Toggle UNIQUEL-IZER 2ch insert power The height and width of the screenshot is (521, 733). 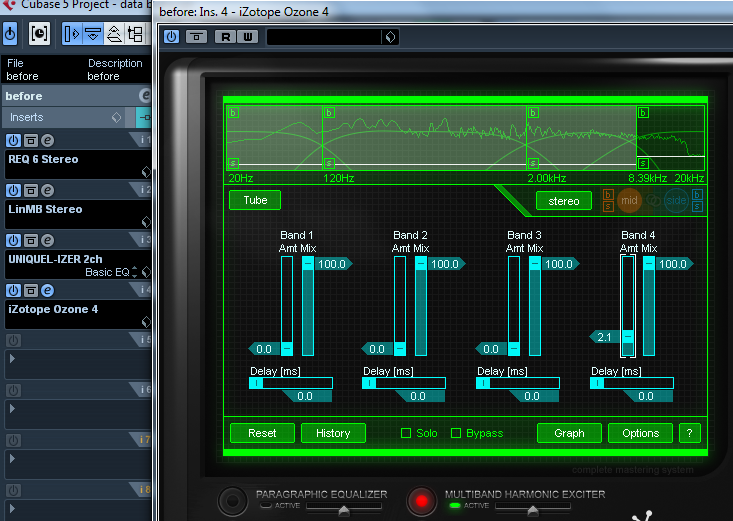click(13, 240)
